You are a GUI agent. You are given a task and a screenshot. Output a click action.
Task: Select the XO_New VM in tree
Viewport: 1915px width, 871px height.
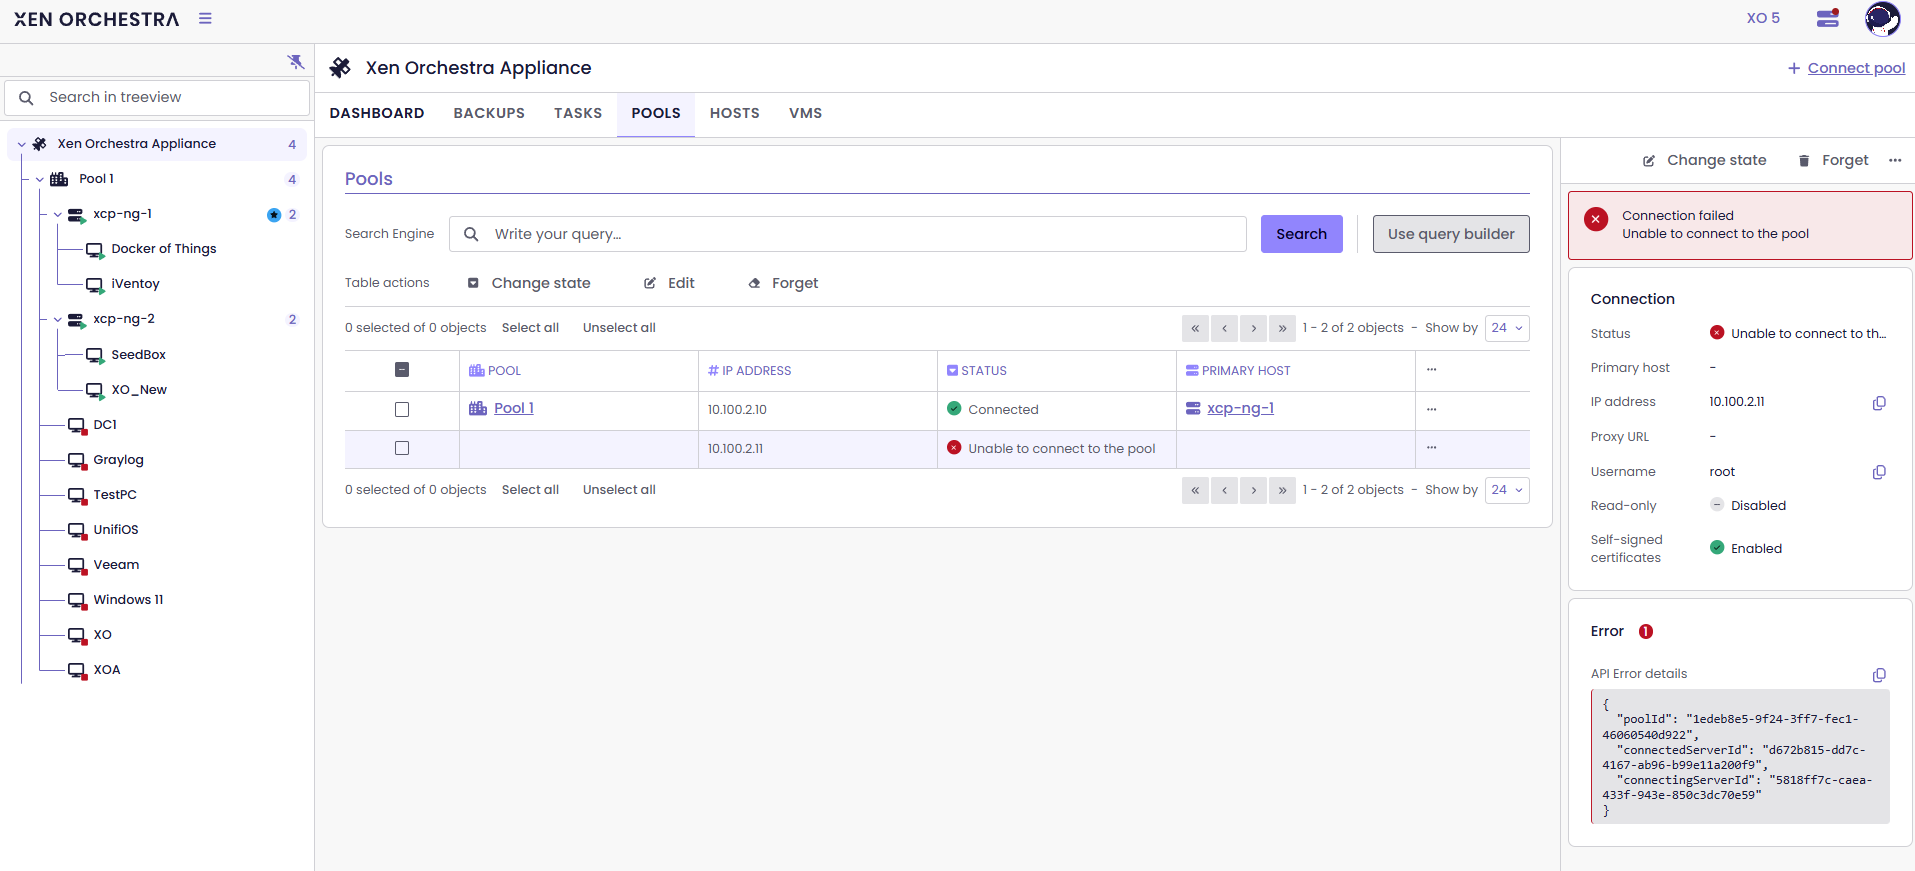(x=139, y=390)
